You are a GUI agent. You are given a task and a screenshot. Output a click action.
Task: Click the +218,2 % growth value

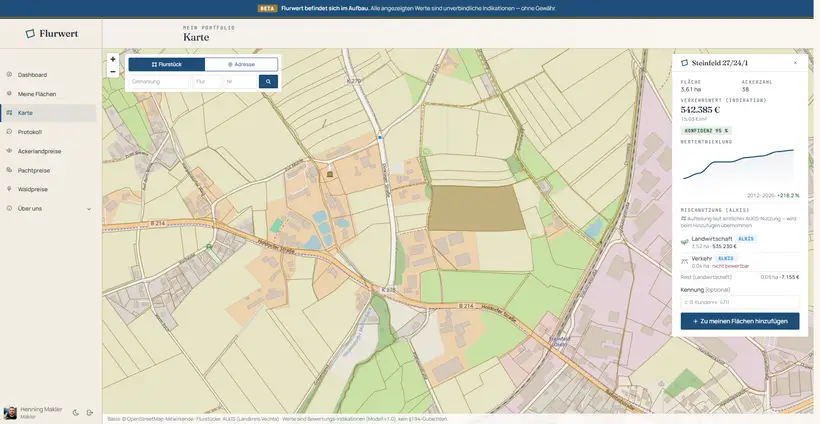tap(789, 196)
